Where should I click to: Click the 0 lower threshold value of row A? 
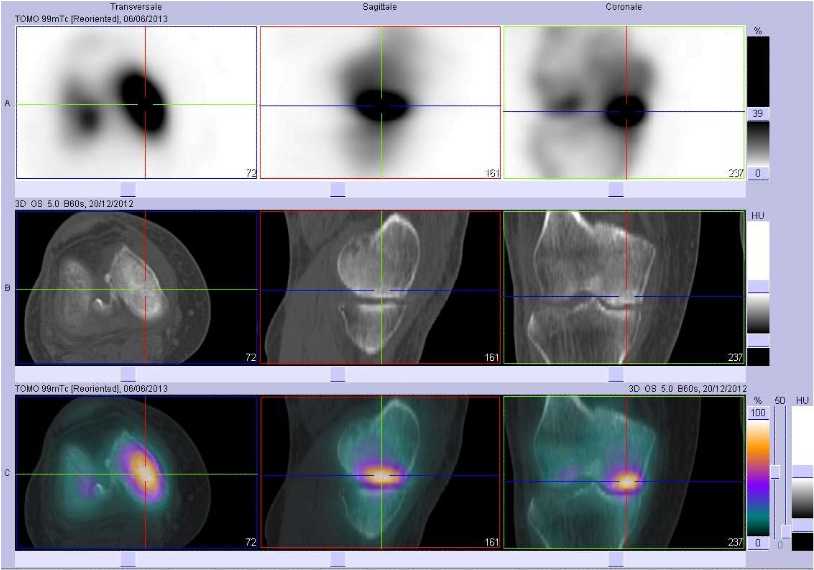(x=758, y=173)
